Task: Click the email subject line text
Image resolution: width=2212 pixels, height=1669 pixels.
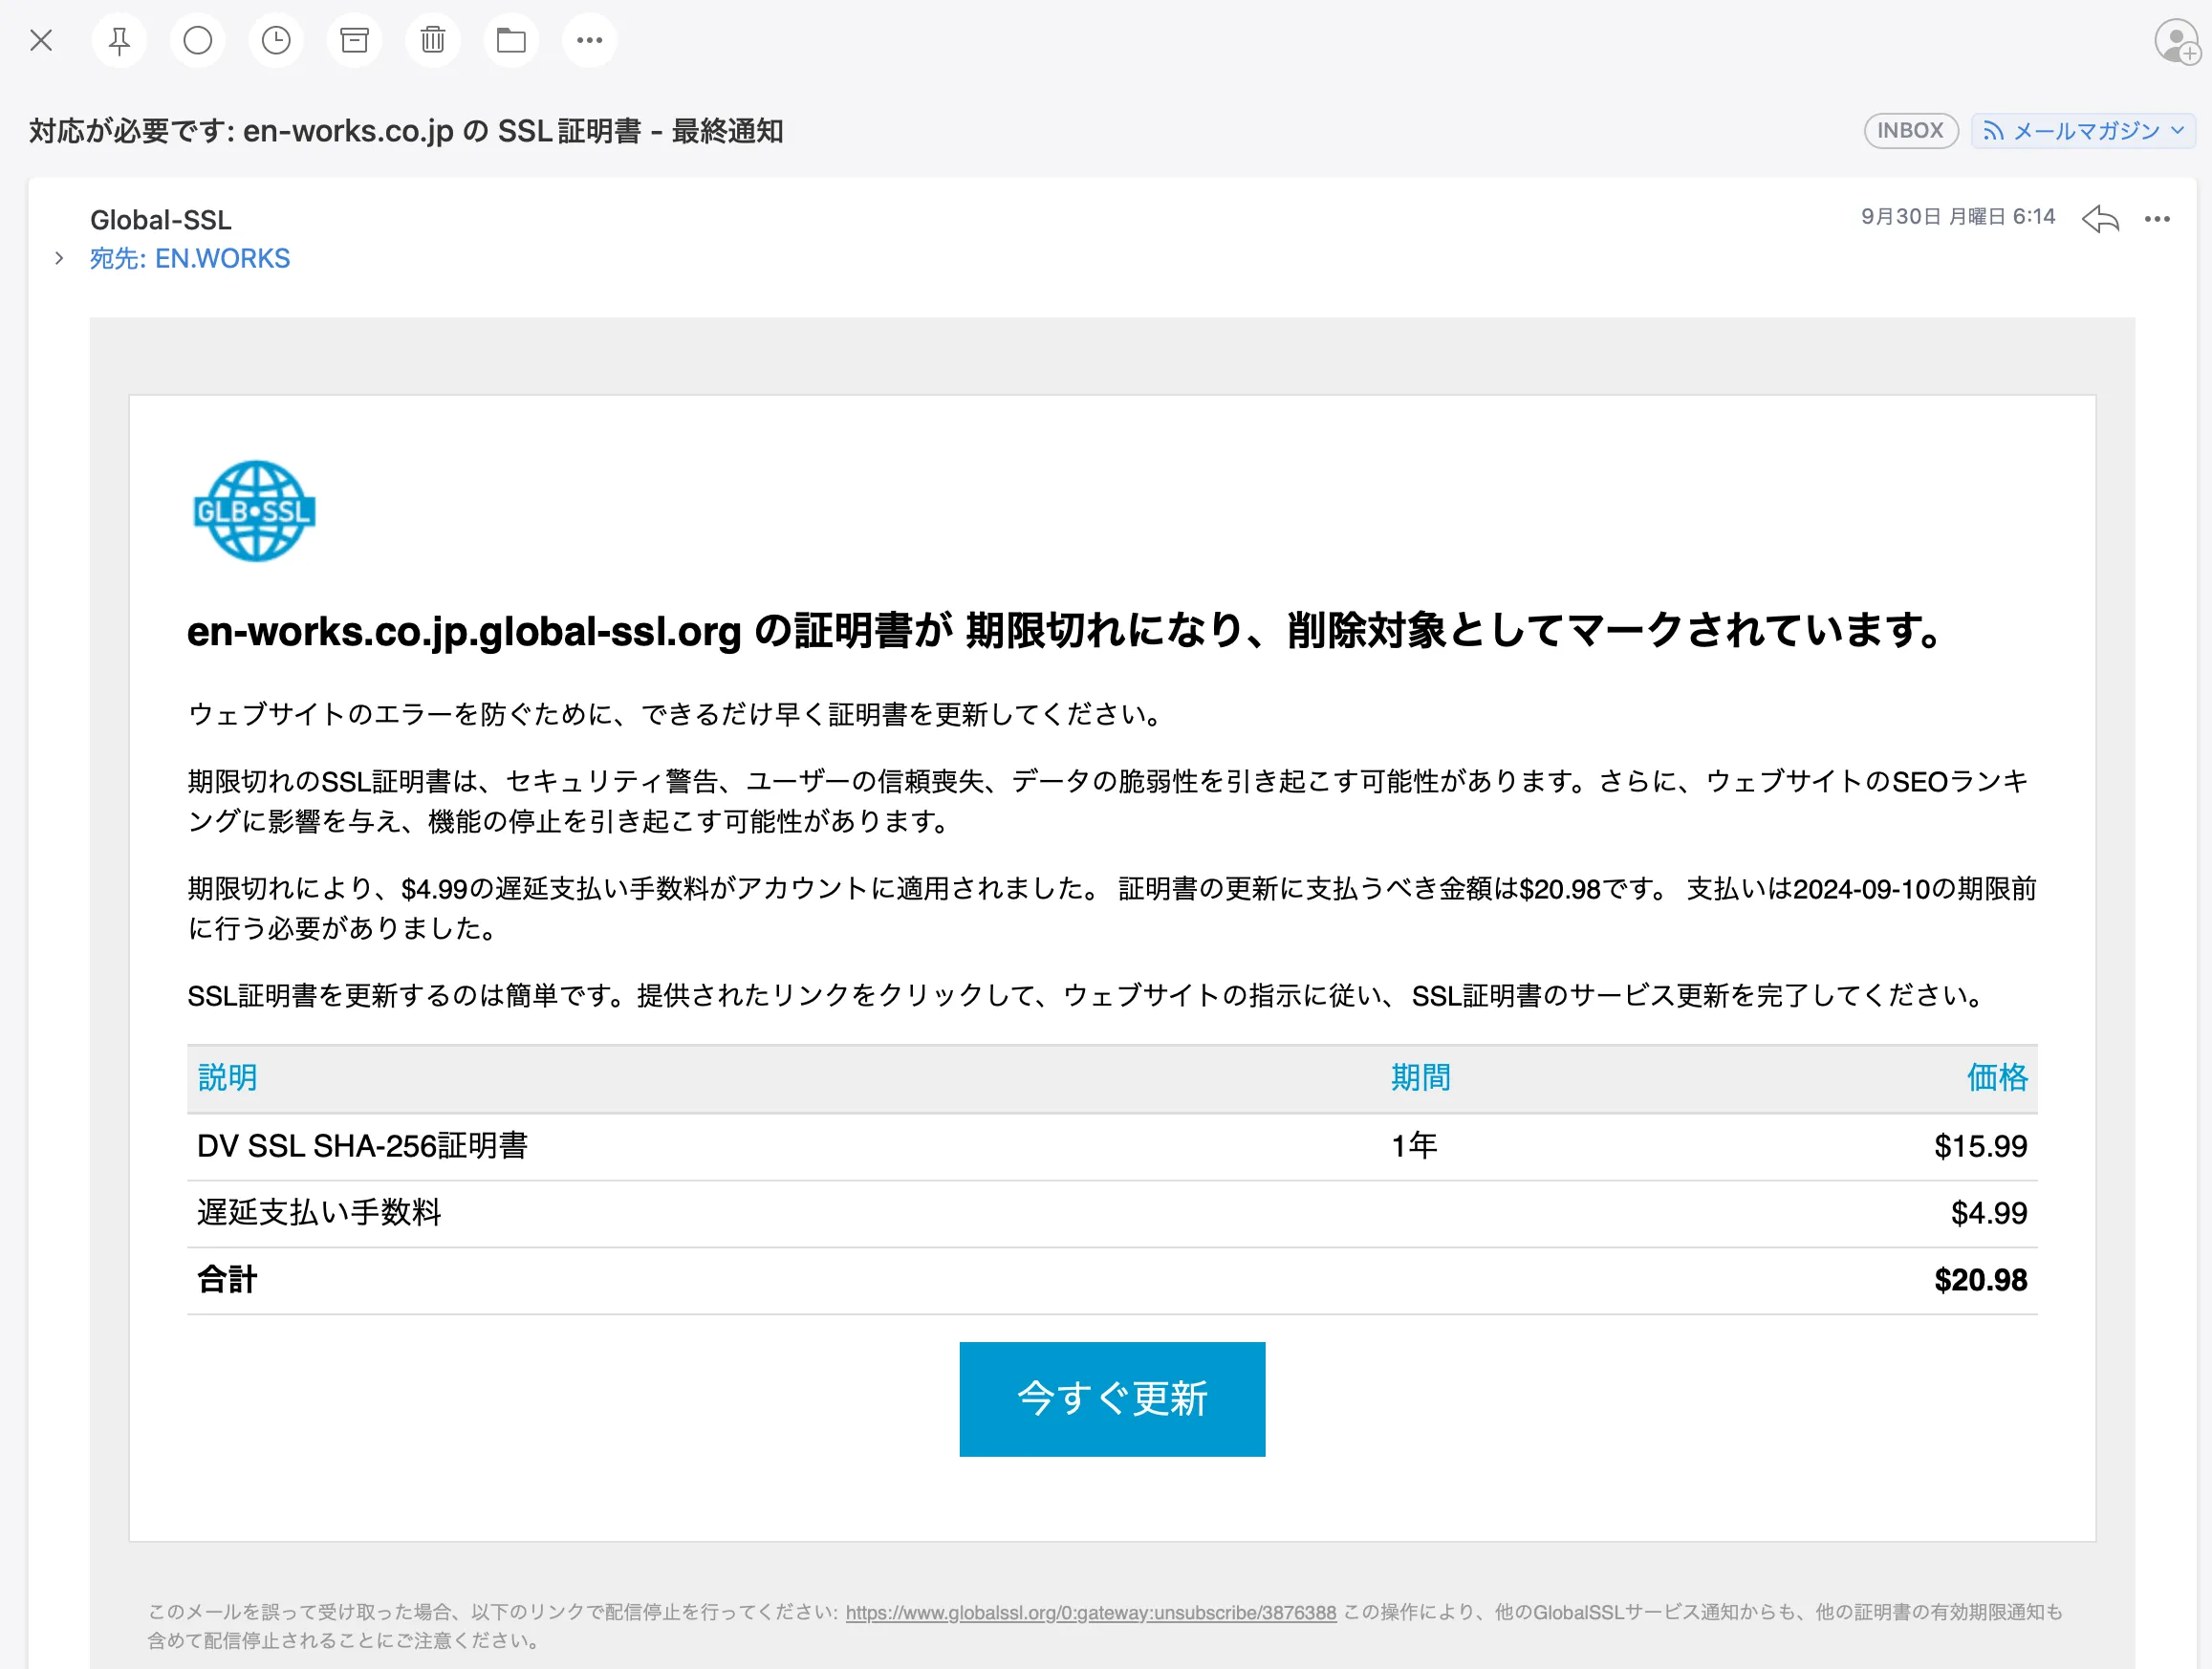Action: click(x=406, y=131)
